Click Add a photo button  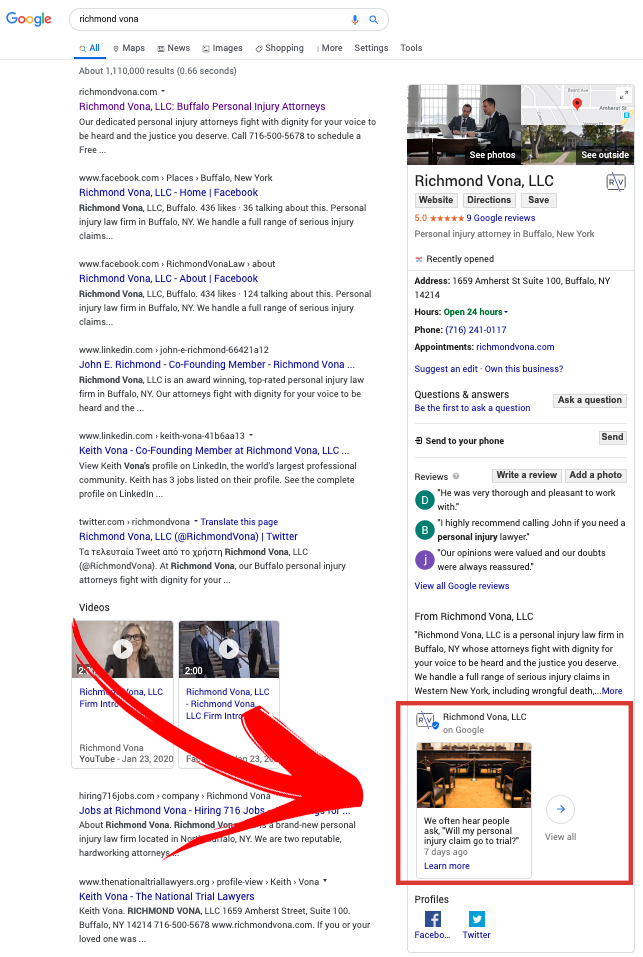pos(595,475)
